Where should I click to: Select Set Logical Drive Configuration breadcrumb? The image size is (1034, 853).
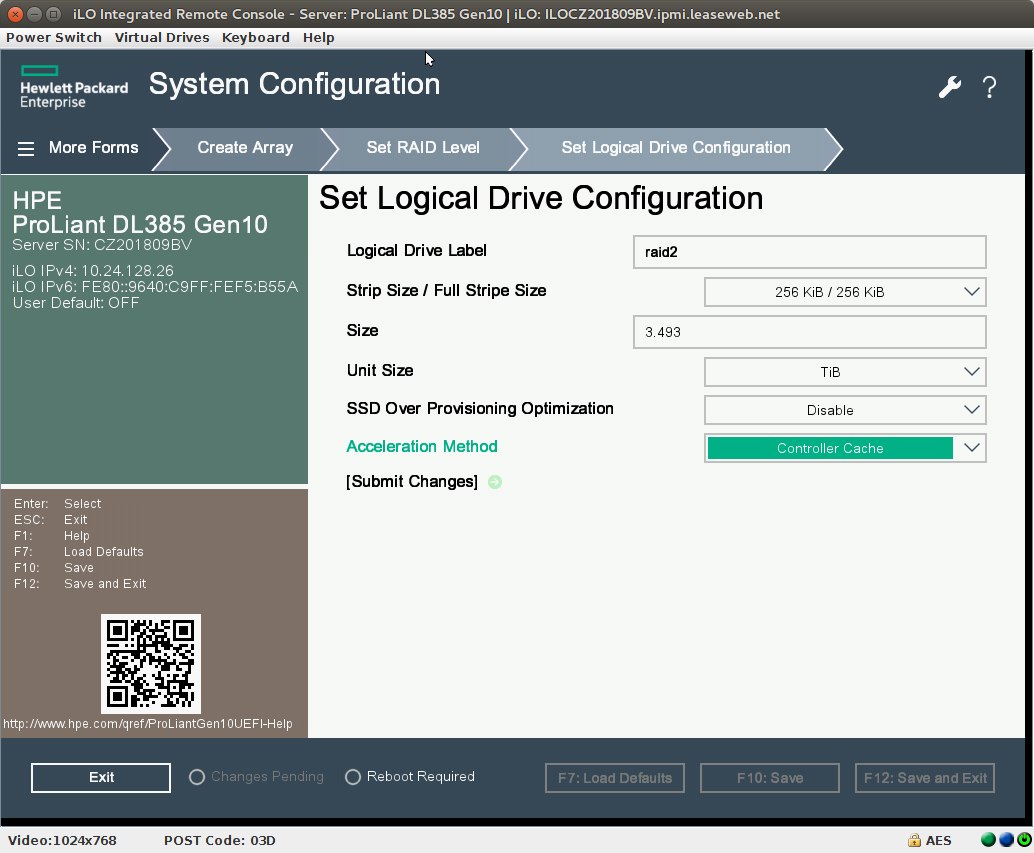(676, 148)
